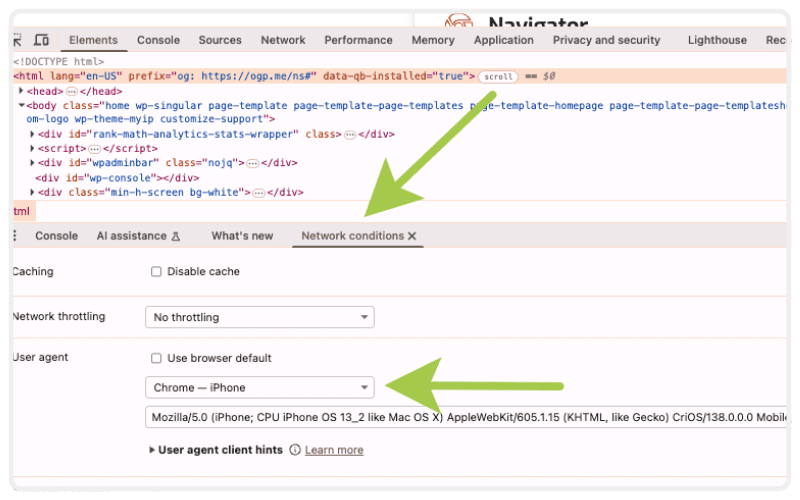Open the Application tab
Screen dimensions: 800x500
coord(504,40)
